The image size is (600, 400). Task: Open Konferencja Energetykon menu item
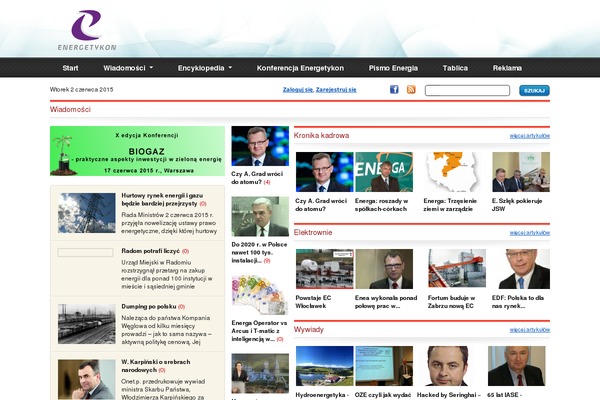300,68
